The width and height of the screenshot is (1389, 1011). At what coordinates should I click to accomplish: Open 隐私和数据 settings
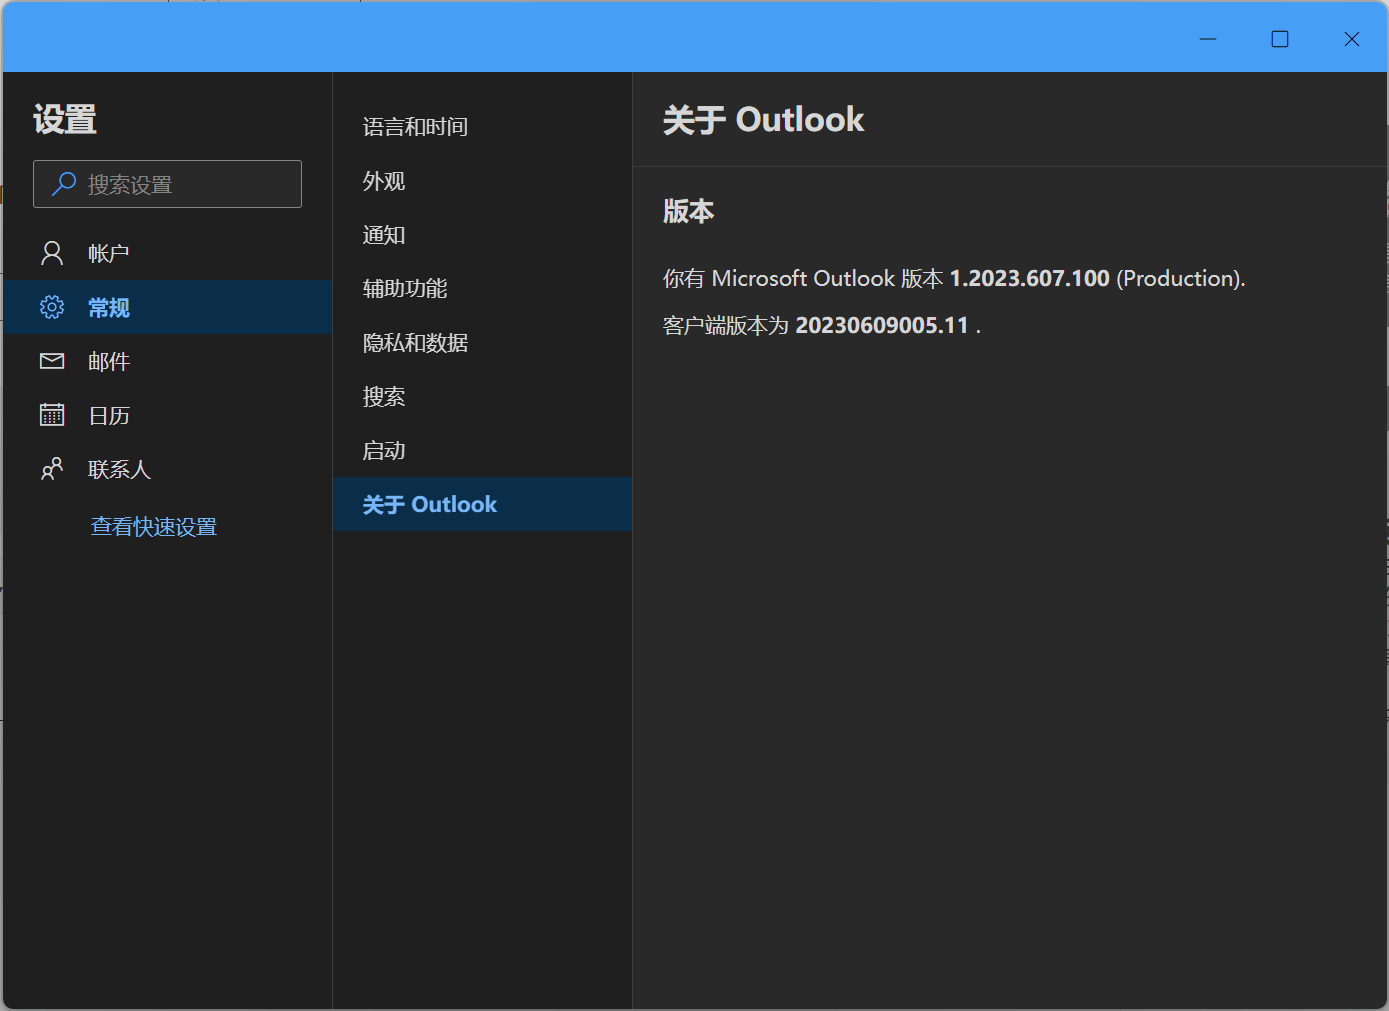click(482, 343)
